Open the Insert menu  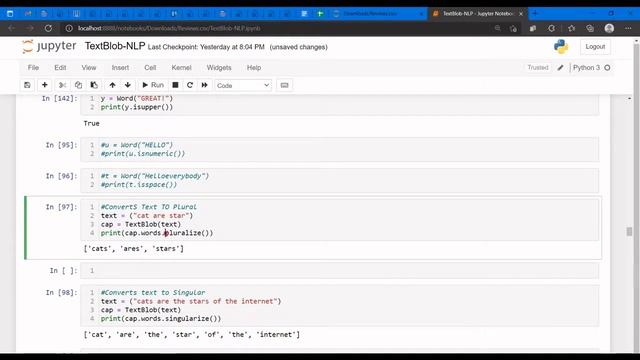coord(120,68)
